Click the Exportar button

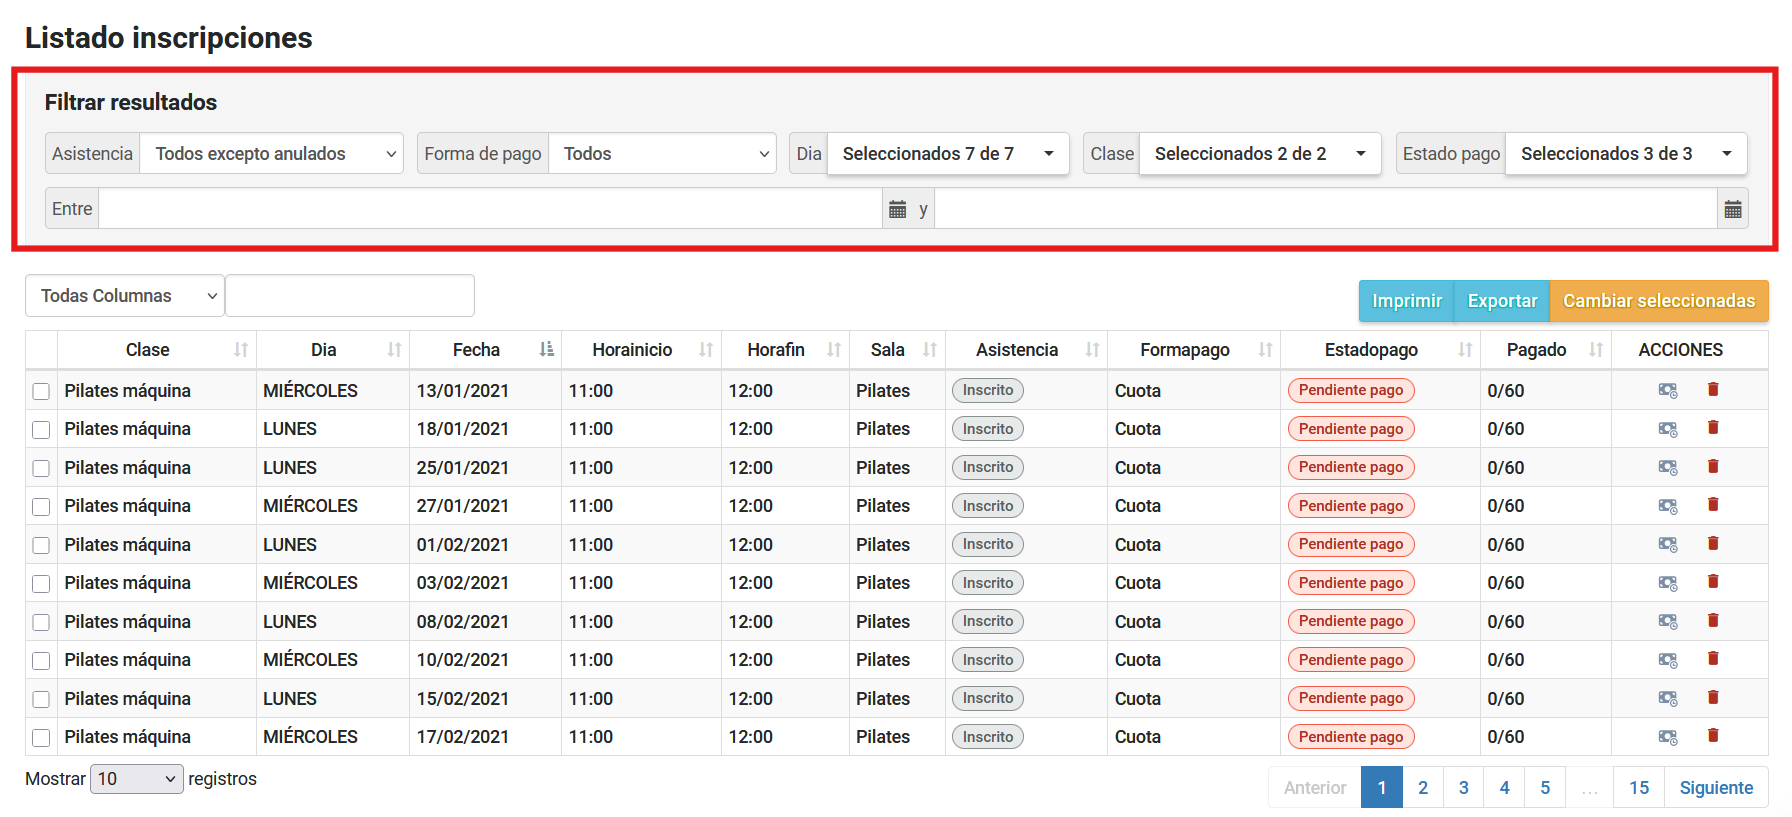[1501, 301]
